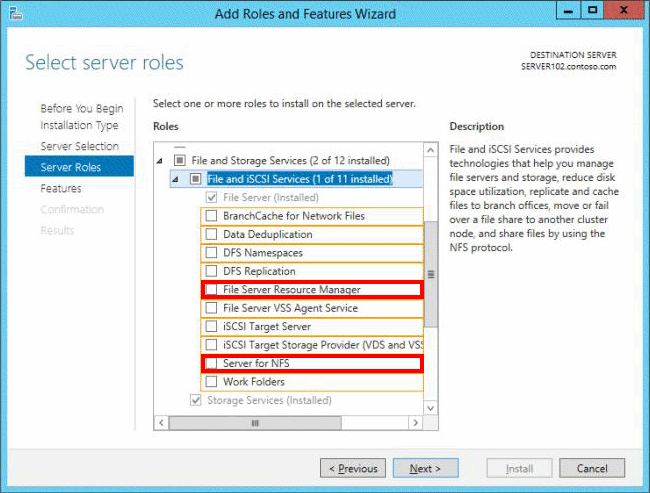This screenshot has width=650, height=493.
Task: Collapse the File and iSCSI Services node
Action: (x=178, y=179)
